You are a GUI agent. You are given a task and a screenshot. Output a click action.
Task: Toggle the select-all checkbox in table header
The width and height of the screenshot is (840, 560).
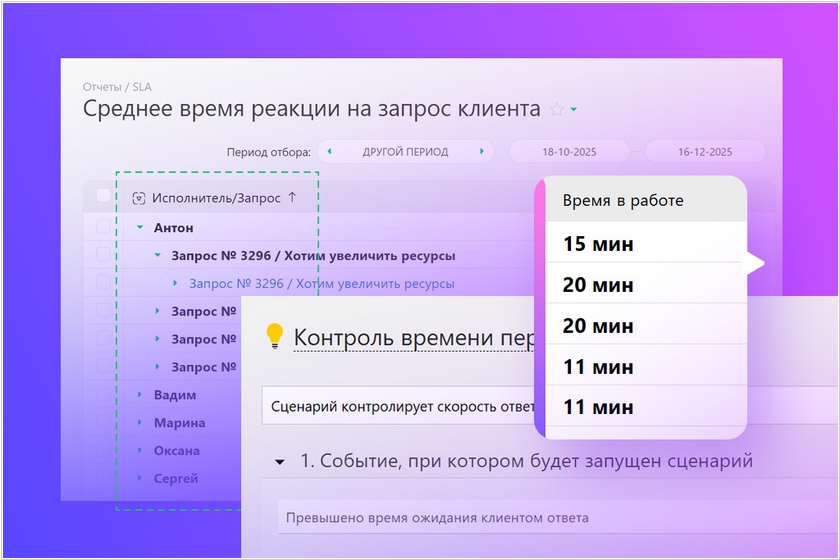104,197
